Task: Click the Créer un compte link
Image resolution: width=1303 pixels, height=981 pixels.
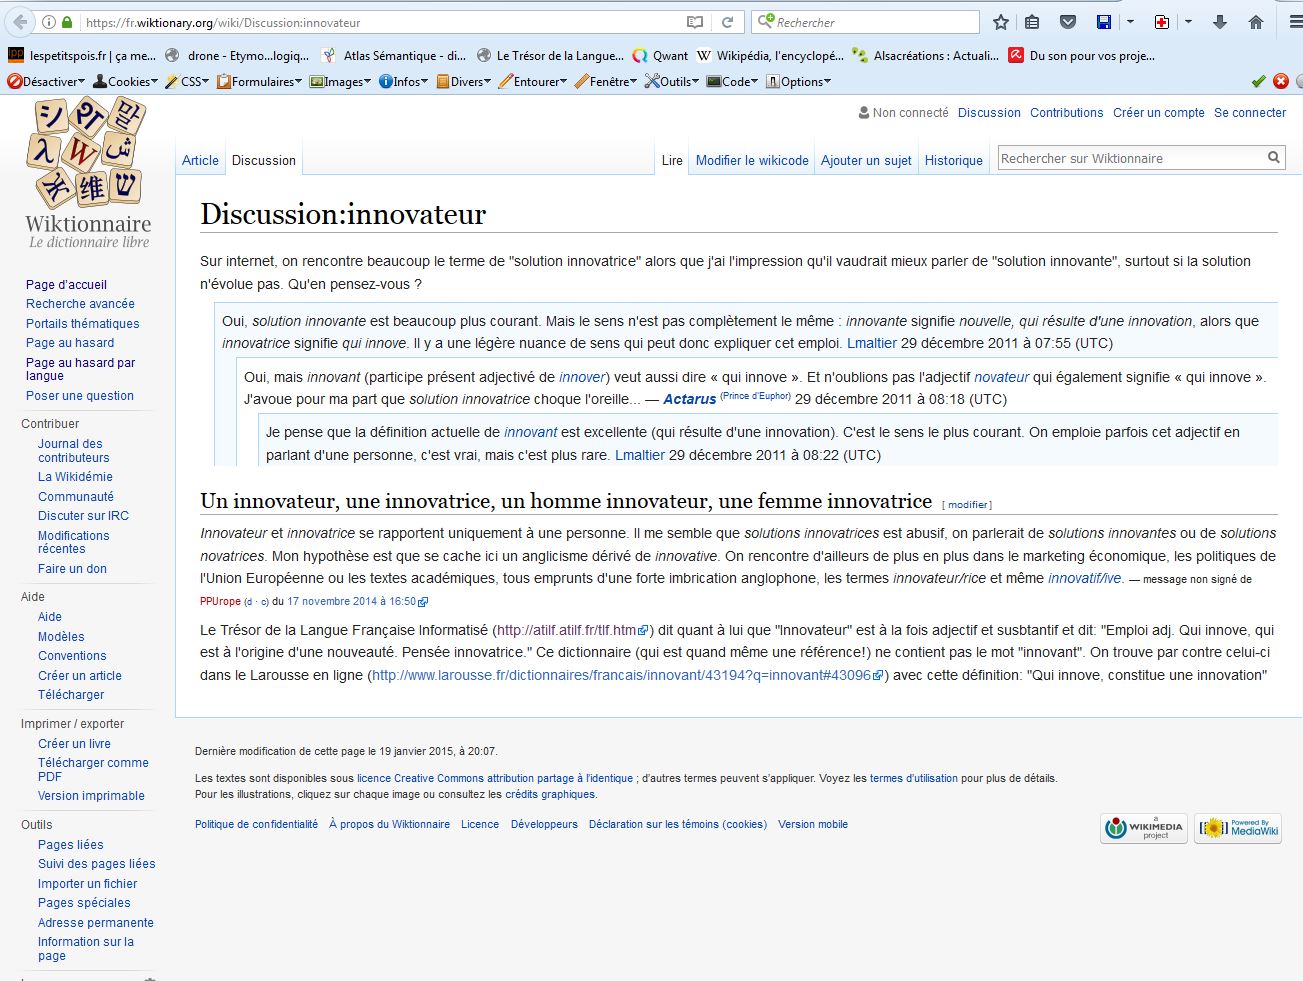Action: pyautogui.click(x=1158, y=113)
